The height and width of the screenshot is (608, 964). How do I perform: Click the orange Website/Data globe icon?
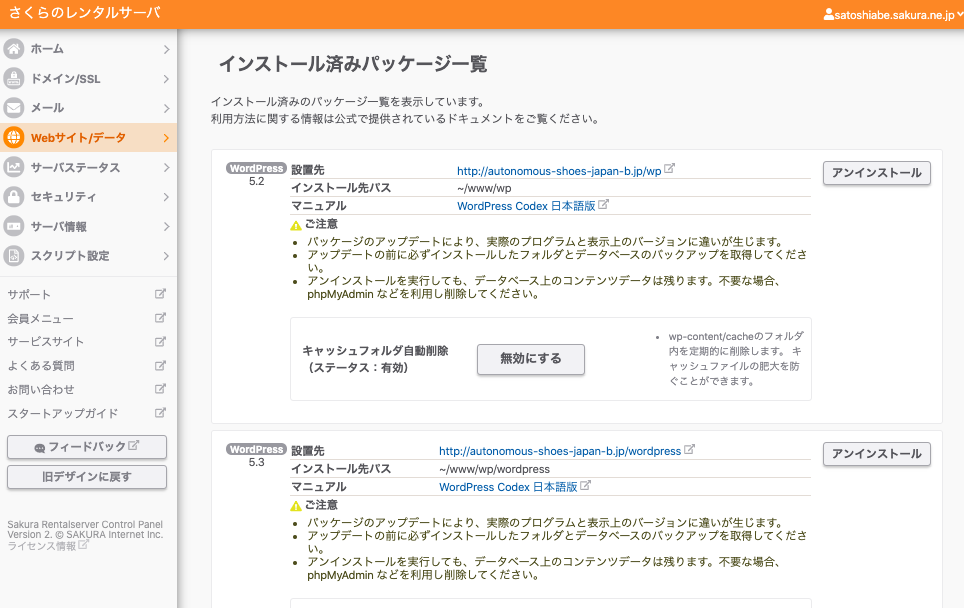click(14, 138)
